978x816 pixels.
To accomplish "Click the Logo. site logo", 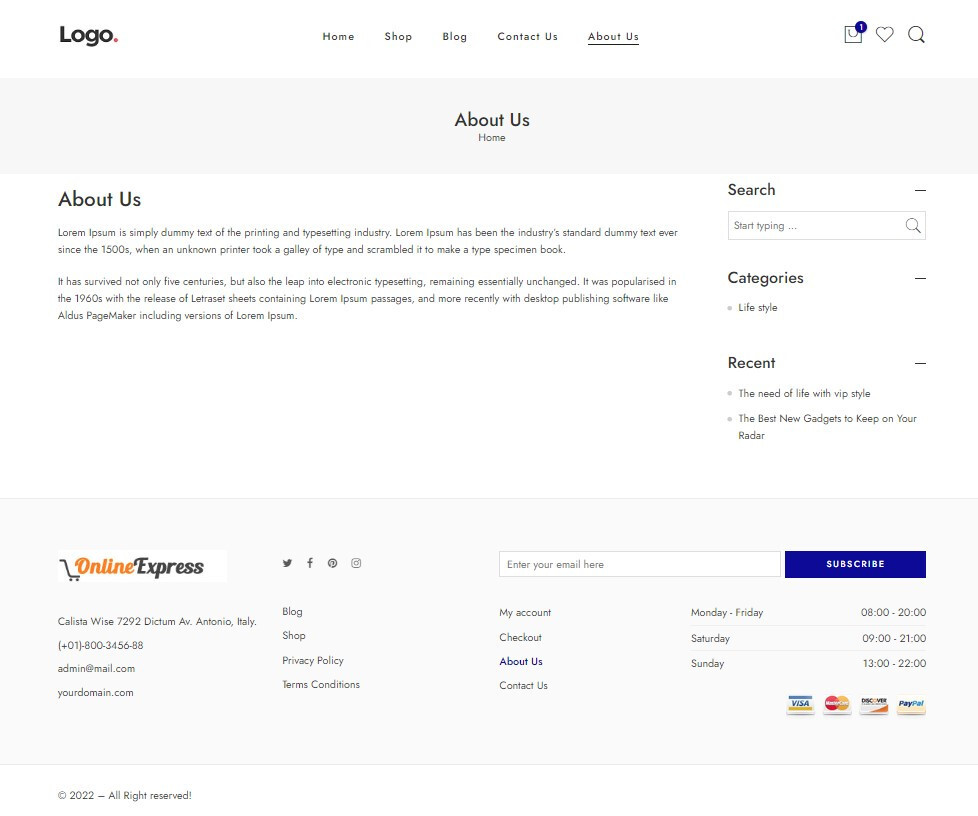I will (x=89, y=36).
